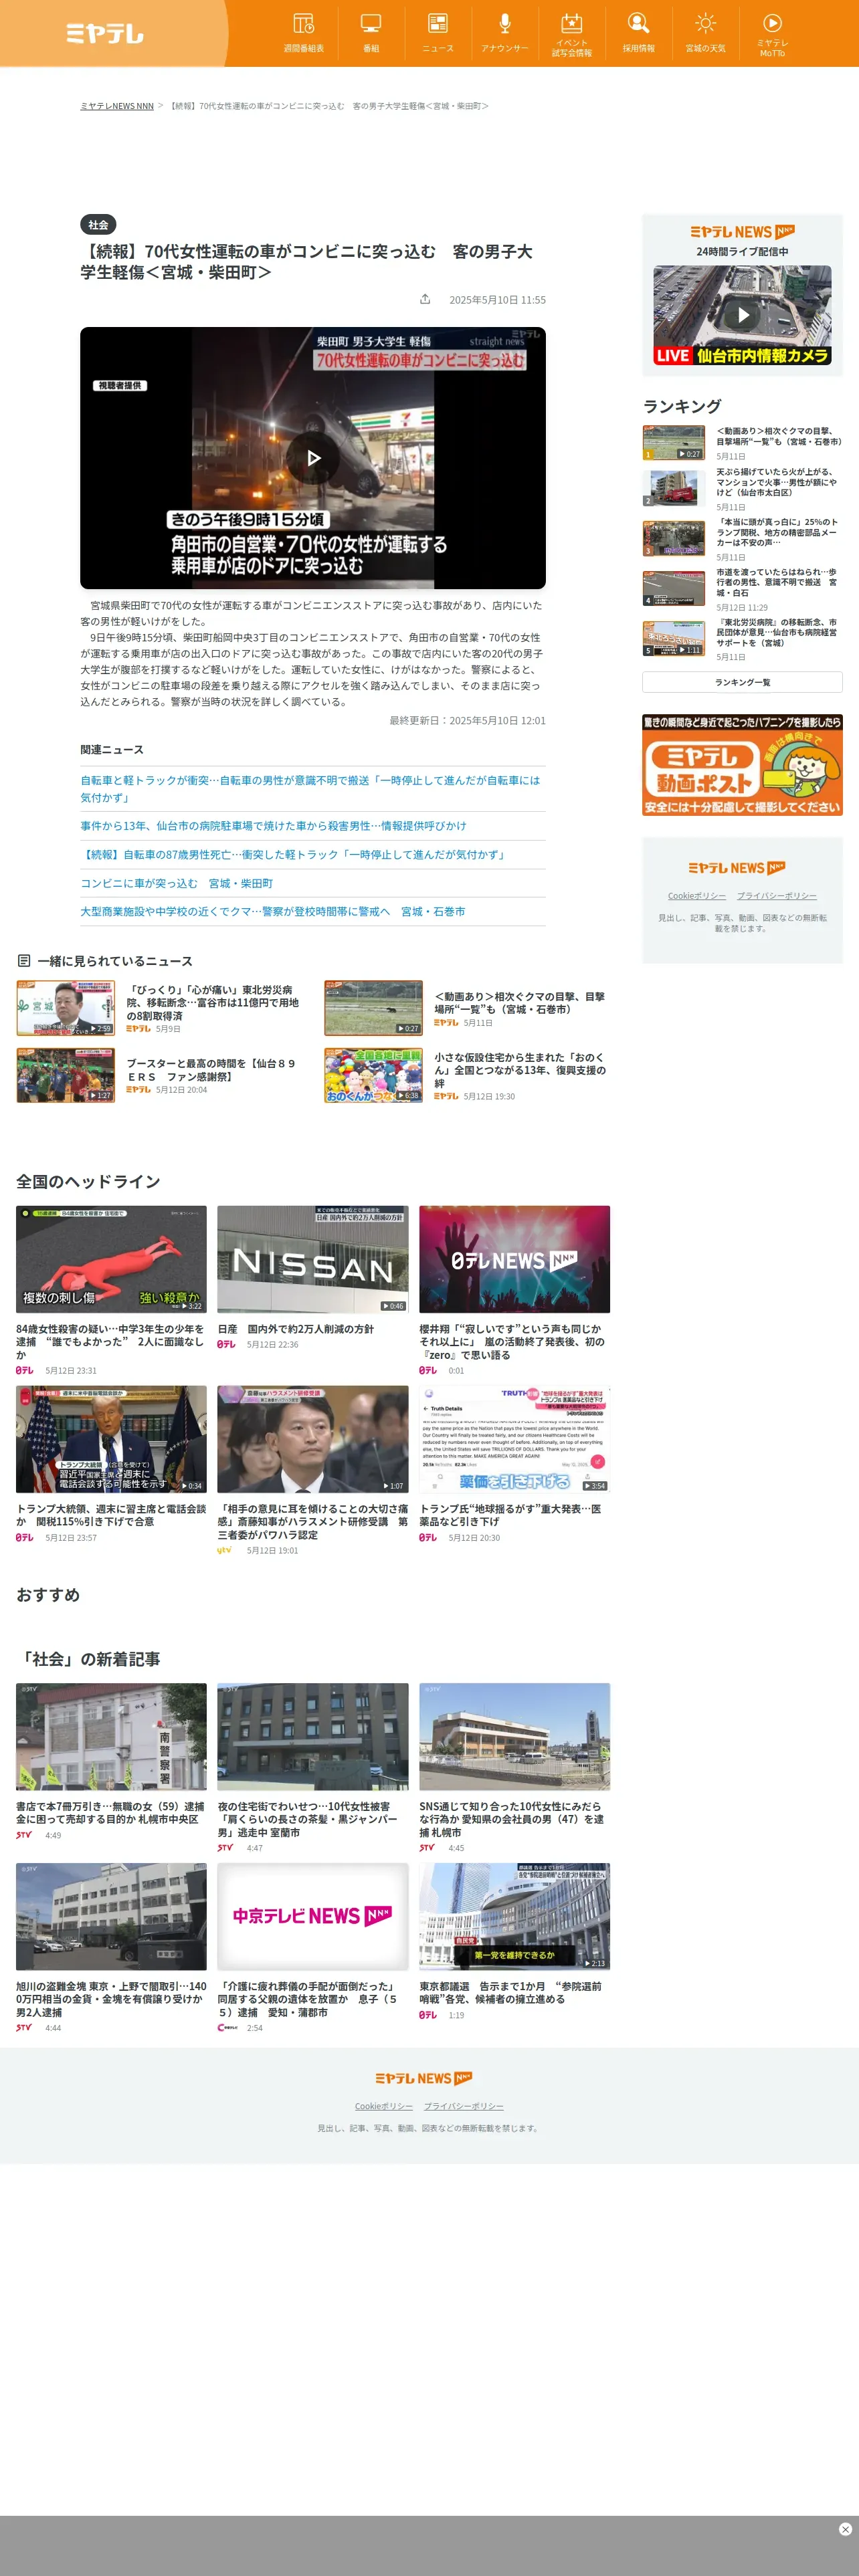Open 櫻井翔 嵐の活動終了 headline

pyautogui.click(x=514, y=1342)
